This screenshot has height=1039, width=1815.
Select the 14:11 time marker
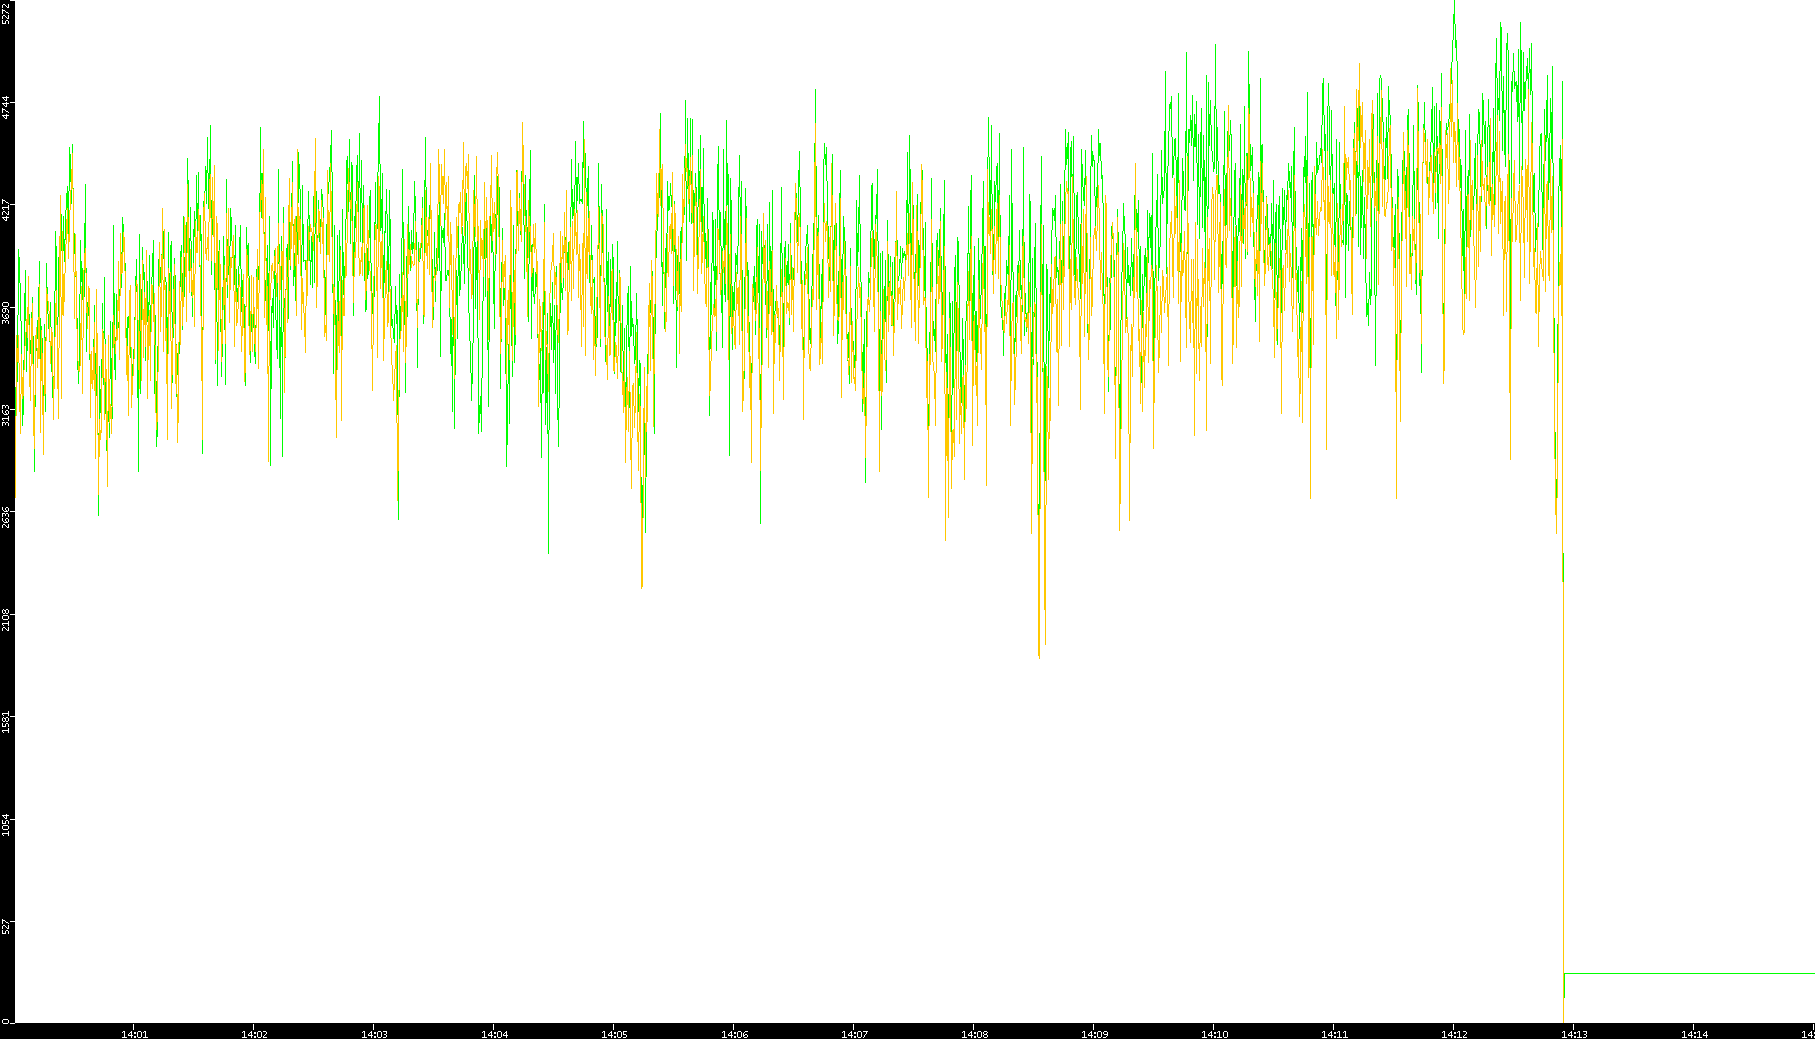tap(1334, 1034)
